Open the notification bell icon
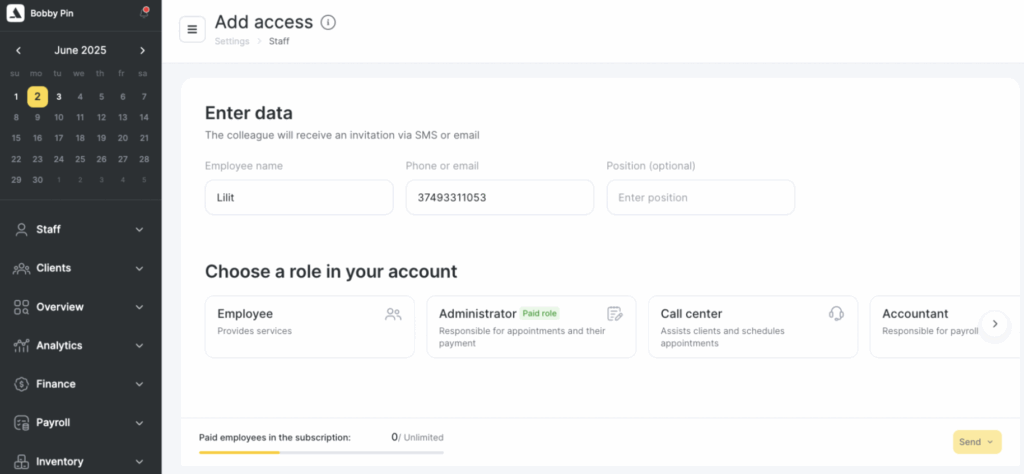1024x474 pixels. point(144,13)
